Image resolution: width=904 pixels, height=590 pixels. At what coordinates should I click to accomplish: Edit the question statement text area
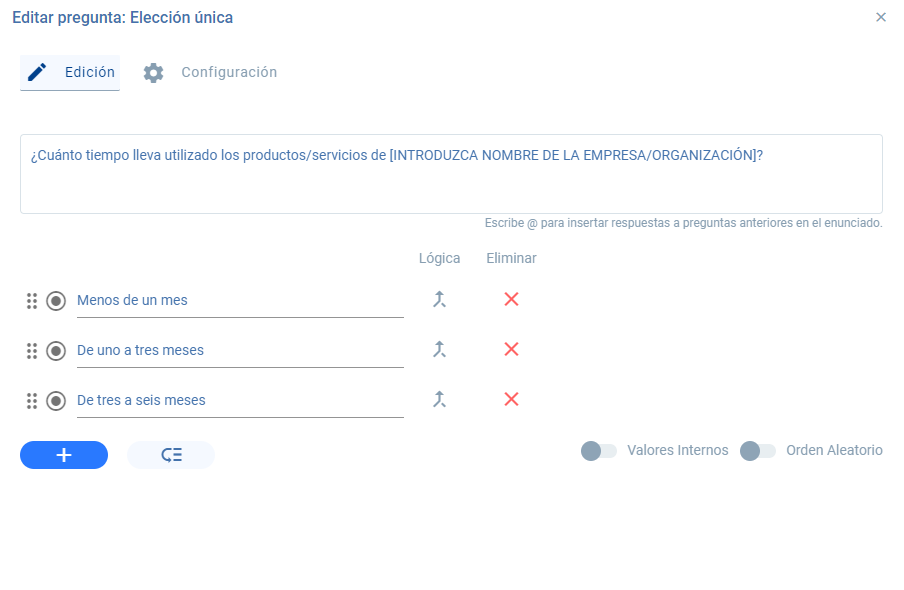451,174
